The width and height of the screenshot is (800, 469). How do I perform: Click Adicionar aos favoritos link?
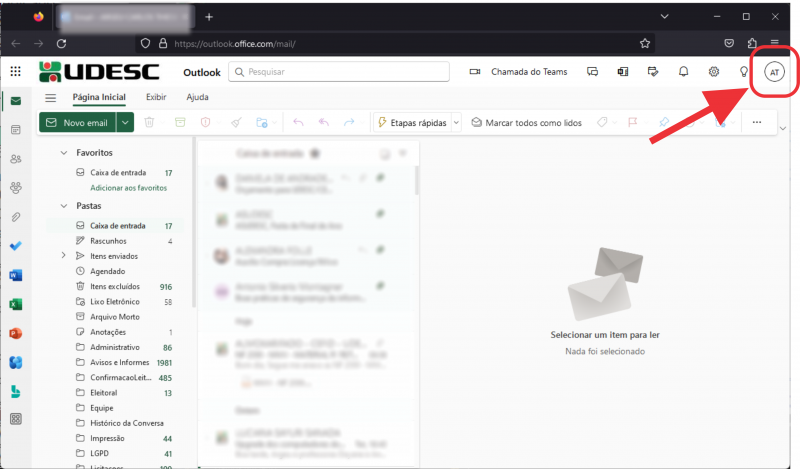point(128,188)
